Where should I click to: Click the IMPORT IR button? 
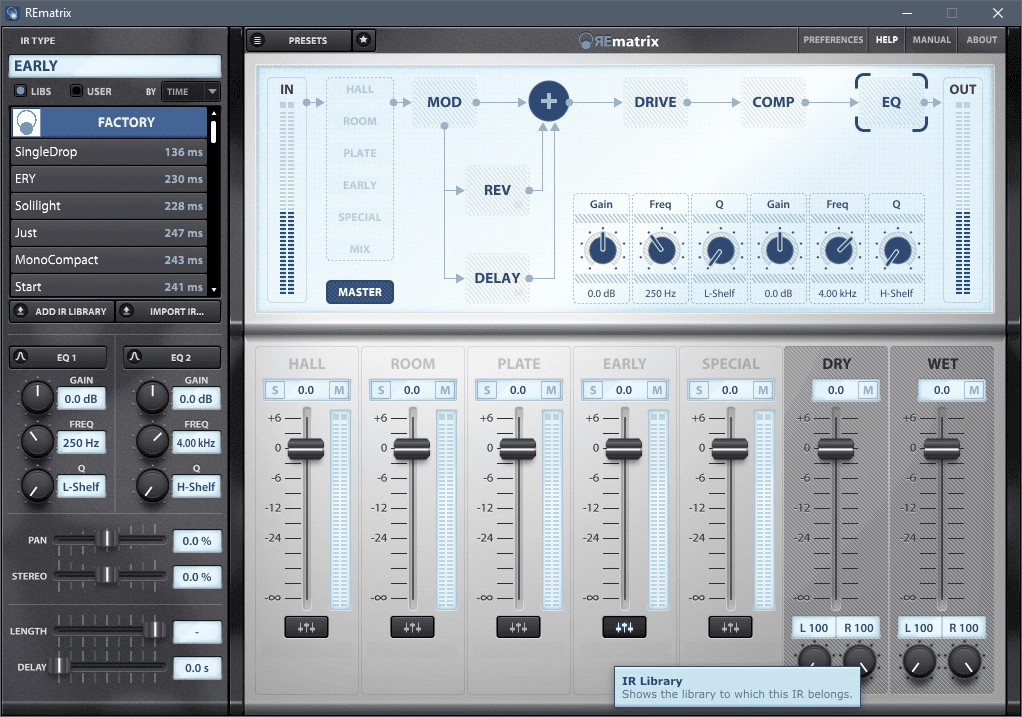[x=168, y=312]
